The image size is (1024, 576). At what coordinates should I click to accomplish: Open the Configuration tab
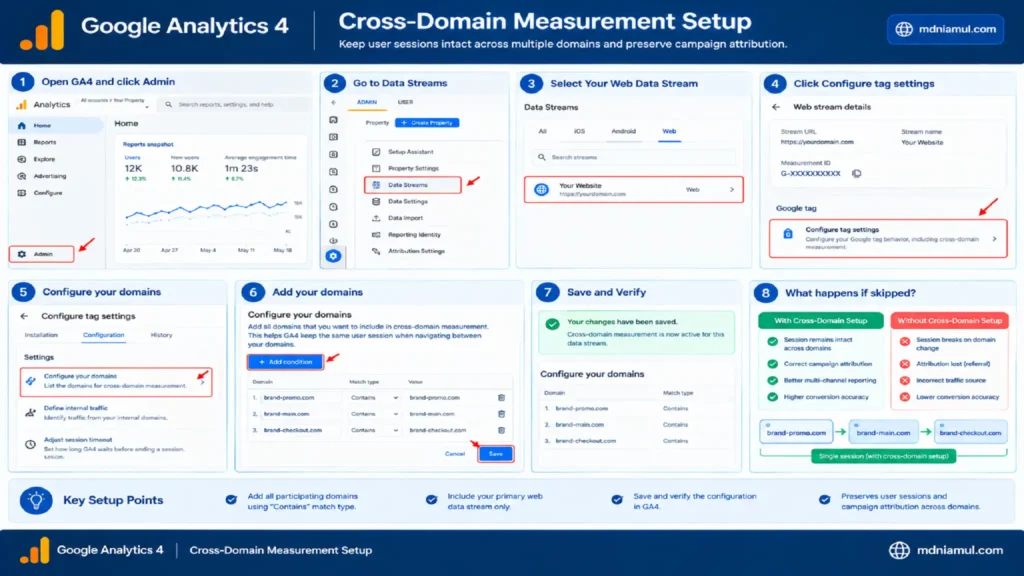(x=103, y=335)
